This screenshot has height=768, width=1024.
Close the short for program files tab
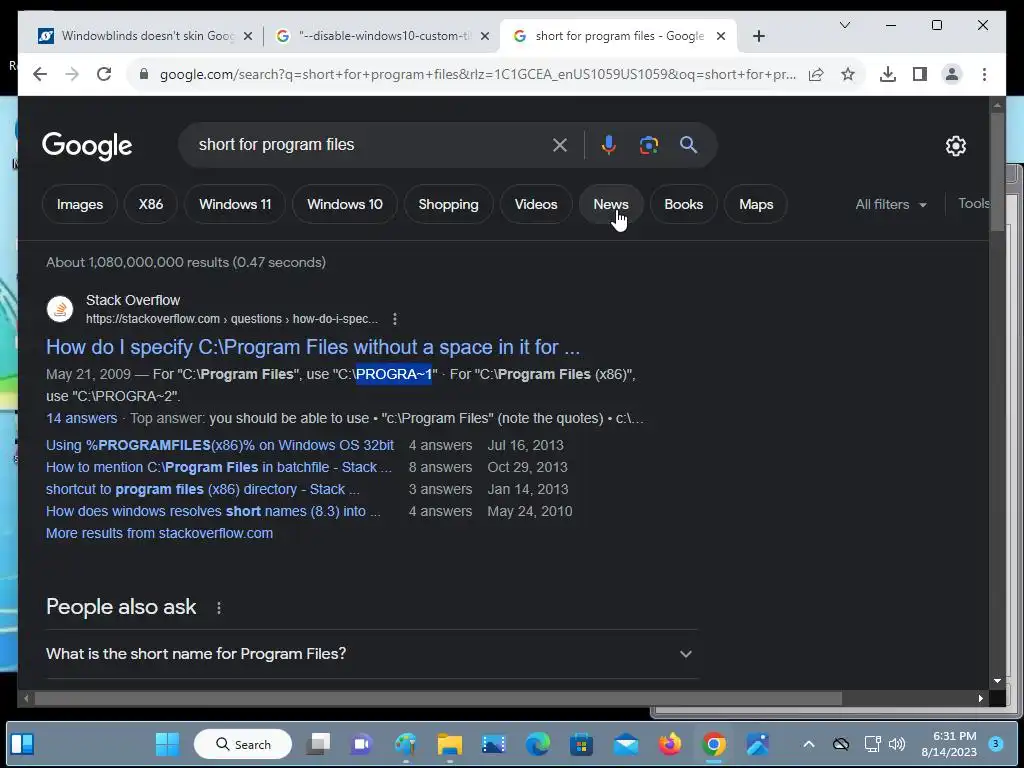click(x=721, y=36)
